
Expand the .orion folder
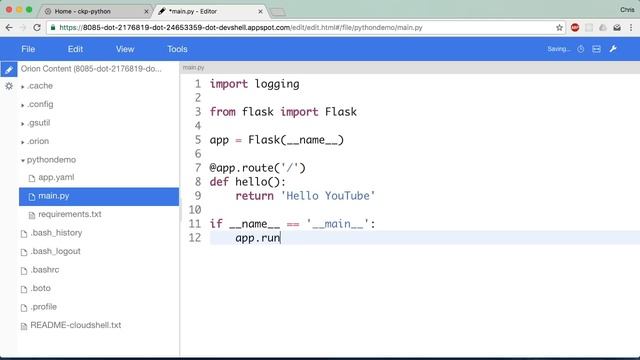(23, 142)
